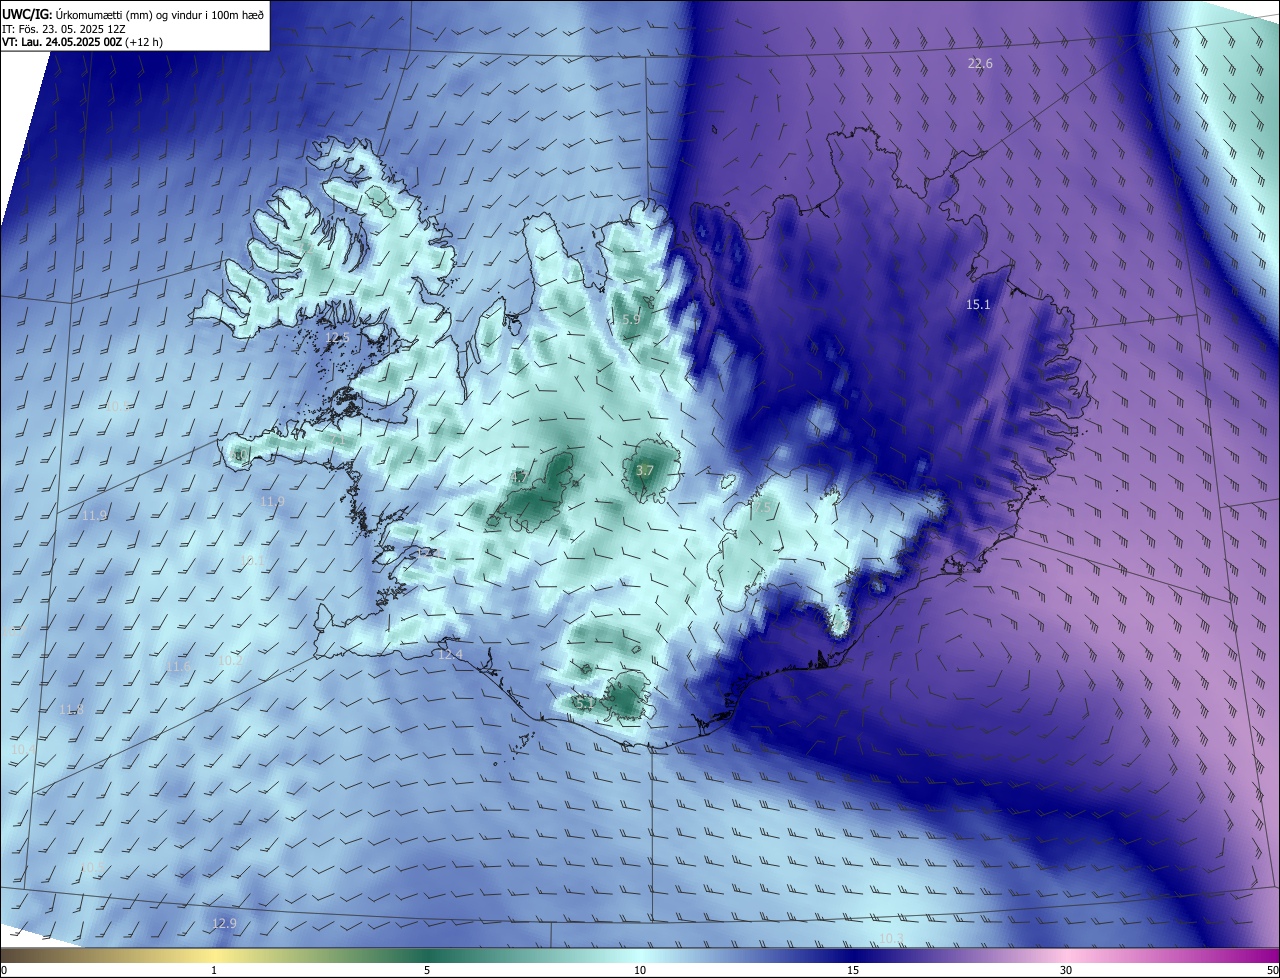
Task: Click the colorbar tick label 1
Action: pyautogui.click(x=214, y=970)
